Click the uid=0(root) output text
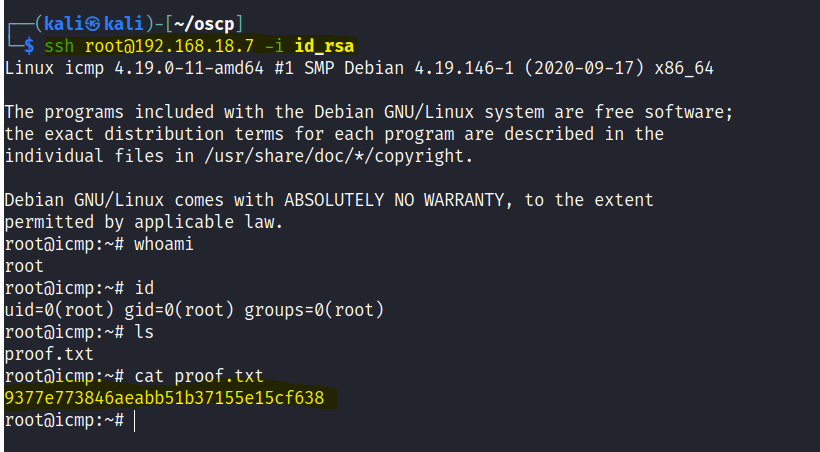This screenshot has width=820, height=452. [60, 311]
